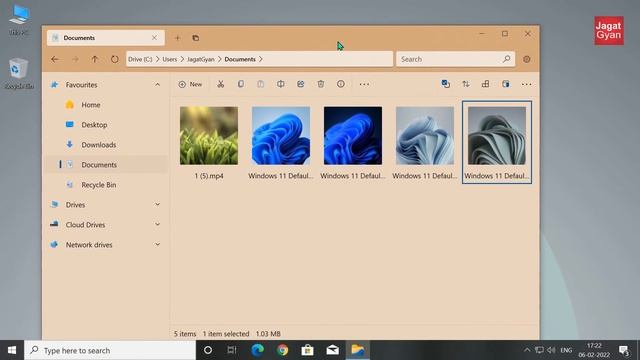Open the far-right toolbar more options menu
The height and width of the screenshot is (360, 640).
pyautogui.click(x=526, y=84)
